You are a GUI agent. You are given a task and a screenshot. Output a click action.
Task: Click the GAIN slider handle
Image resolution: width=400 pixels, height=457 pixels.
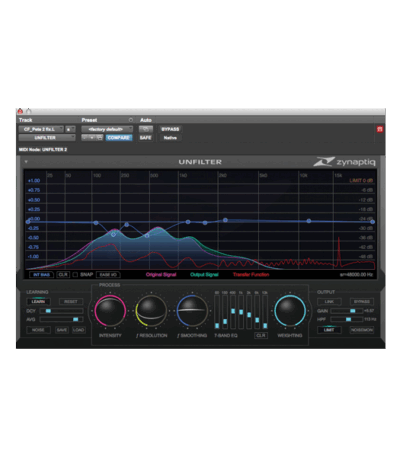[x=352, y=311]
